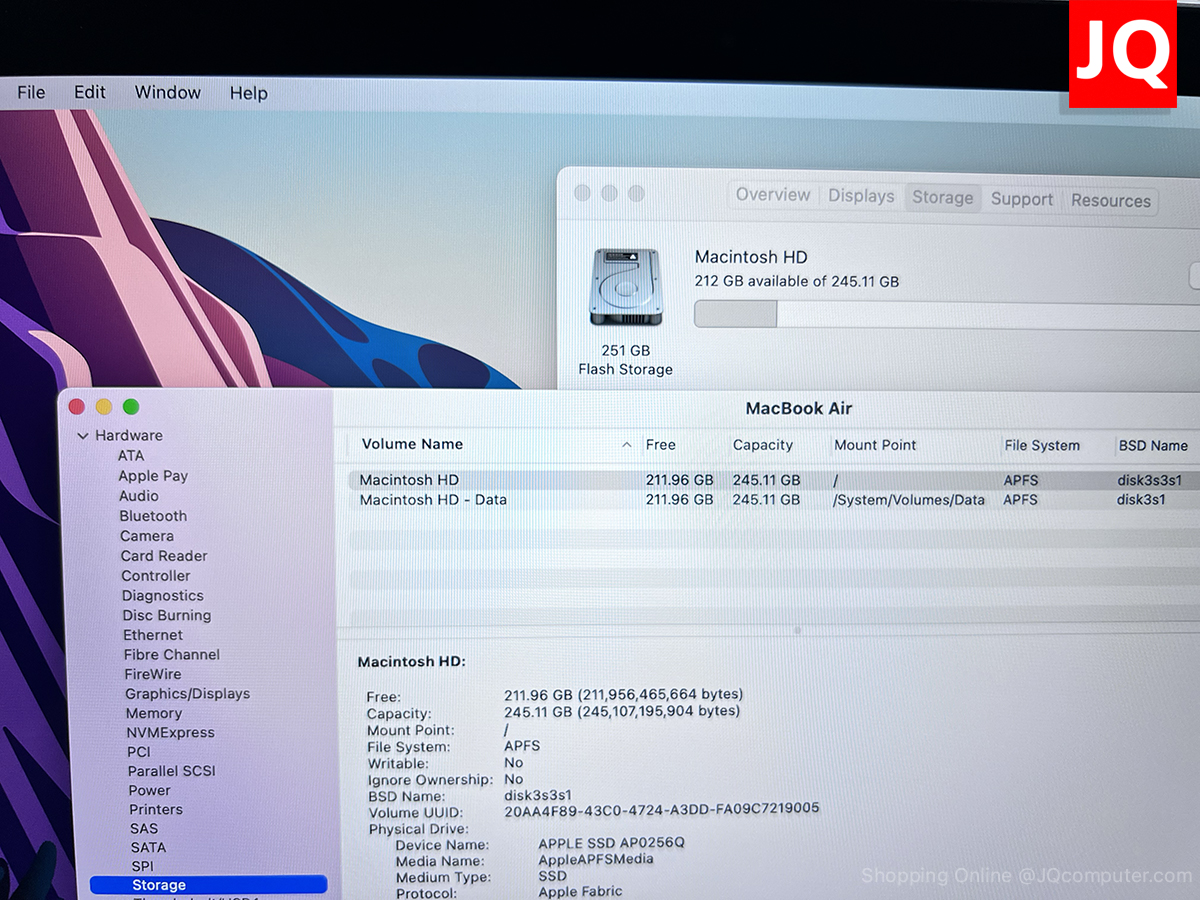Sort by the Capacity column header

(762, 445)
